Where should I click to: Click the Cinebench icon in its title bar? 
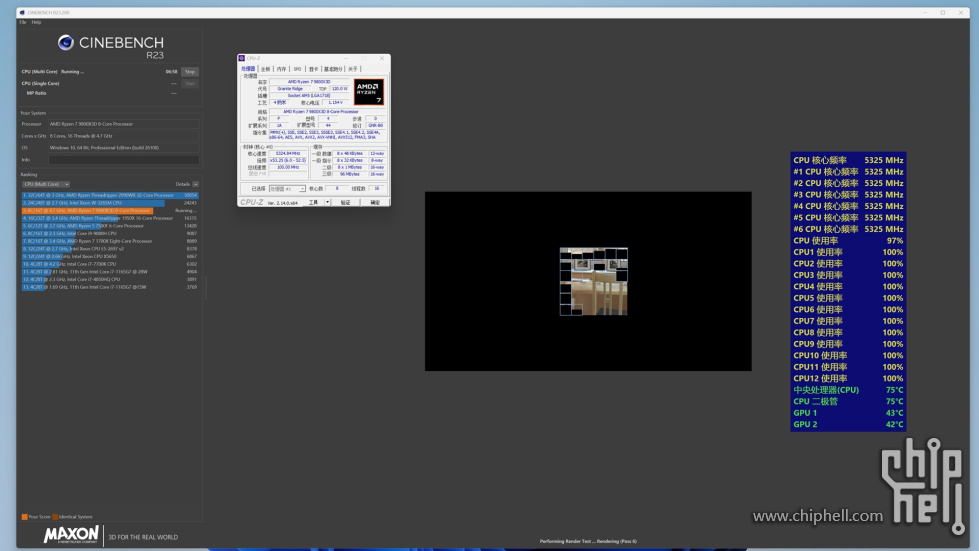point(22,12)
